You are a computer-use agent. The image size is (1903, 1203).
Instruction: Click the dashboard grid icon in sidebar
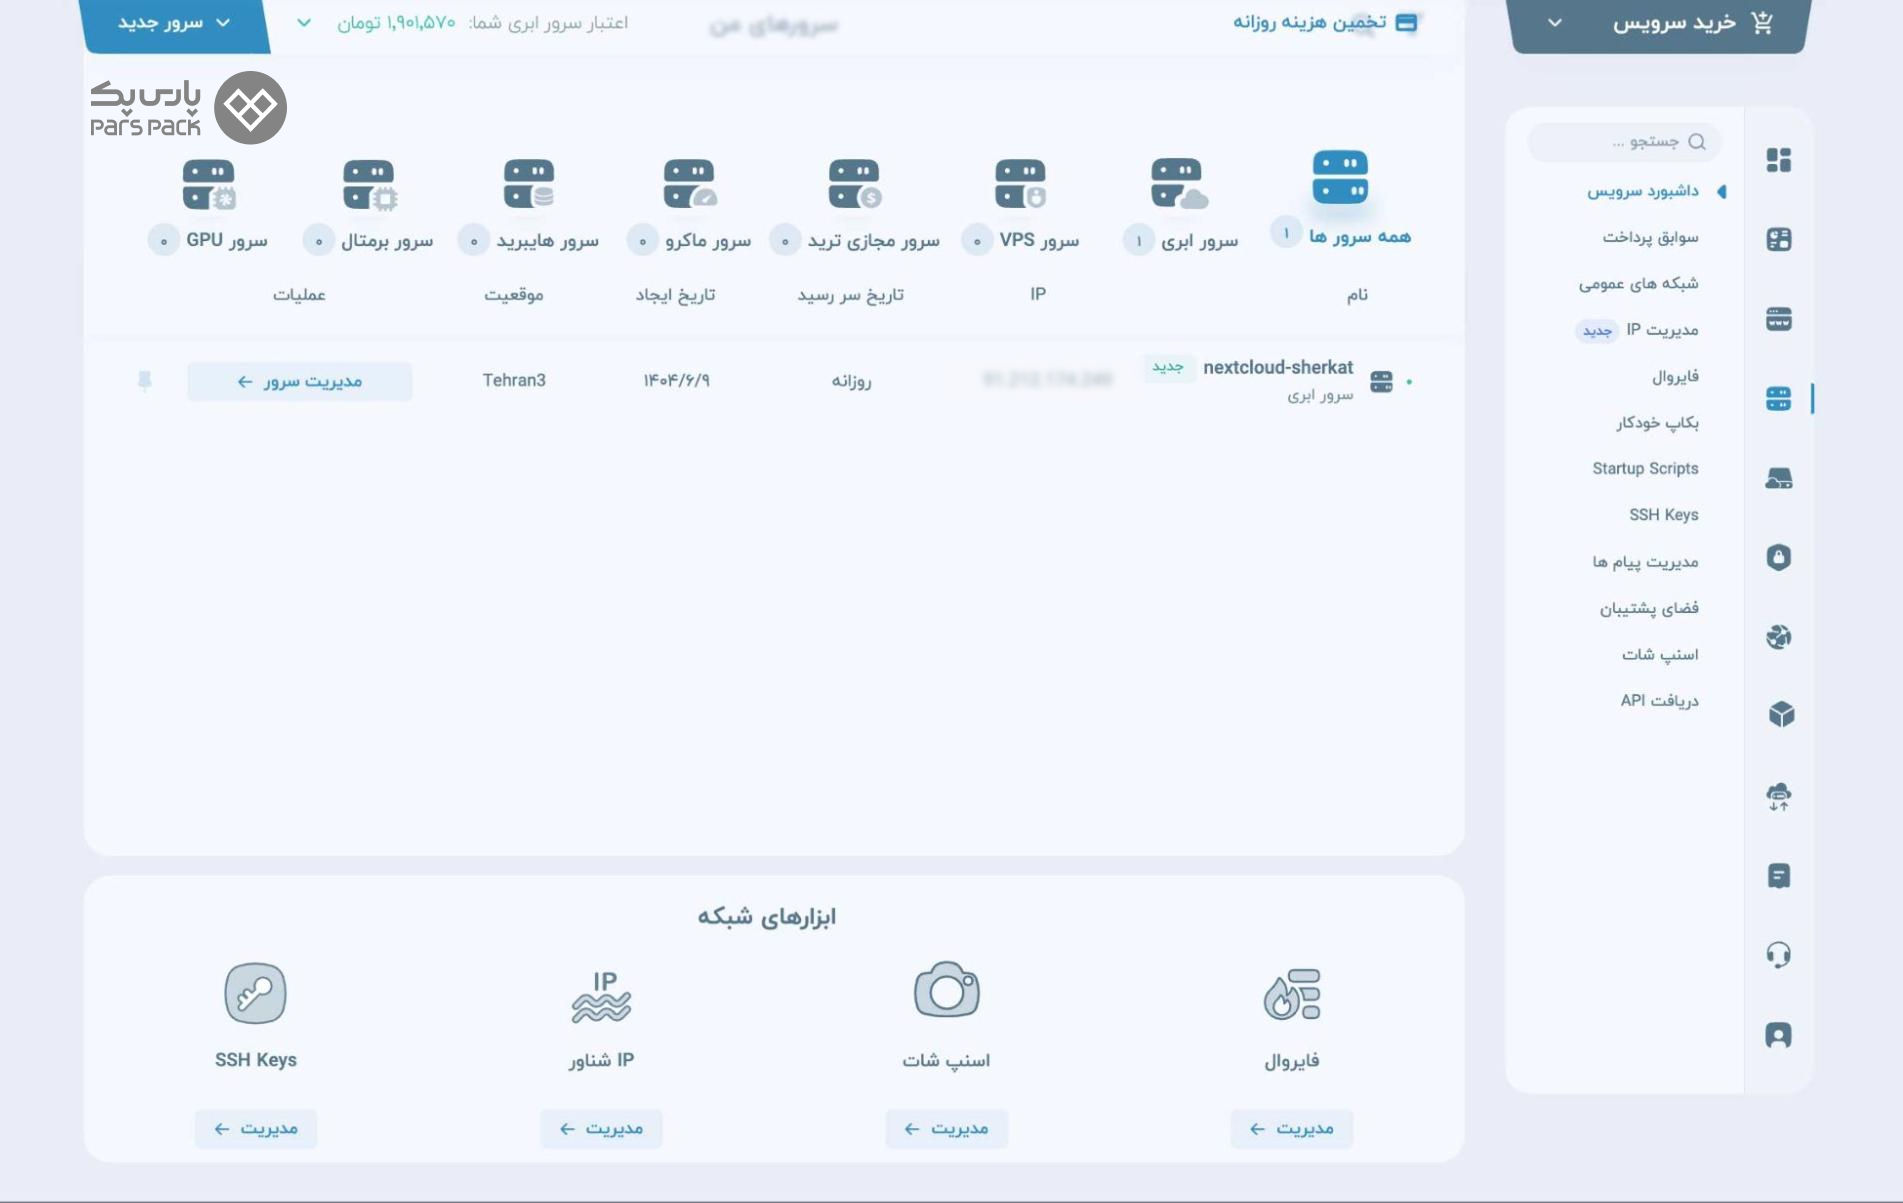coord(1778,160)
